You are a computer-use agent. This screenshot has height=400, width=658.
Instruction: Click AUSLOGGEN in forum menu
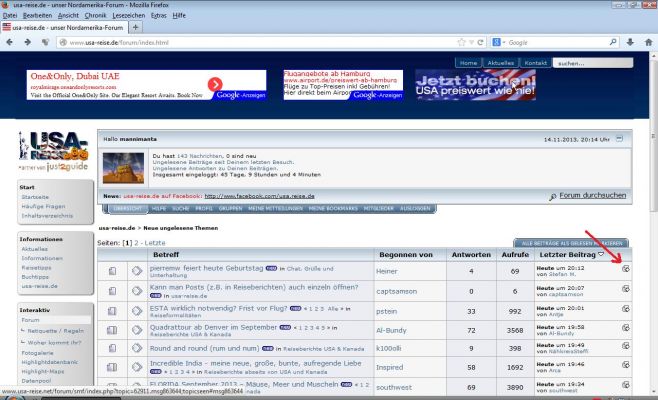[x=415, y=209]
